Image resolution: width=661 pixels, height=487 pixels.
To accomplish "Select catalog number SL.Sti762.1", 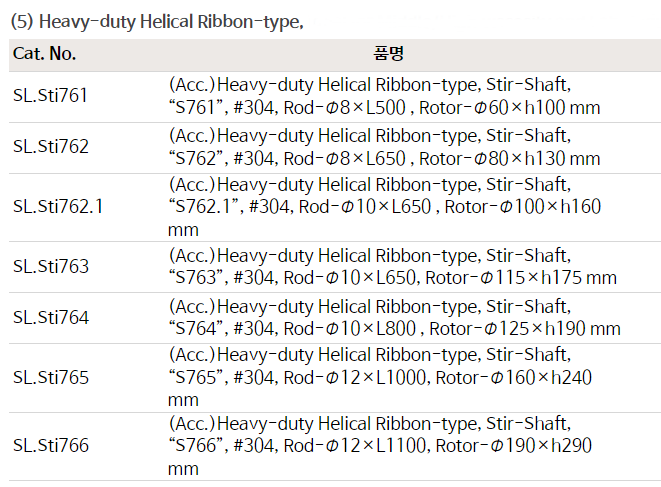I will coord(58,207).
